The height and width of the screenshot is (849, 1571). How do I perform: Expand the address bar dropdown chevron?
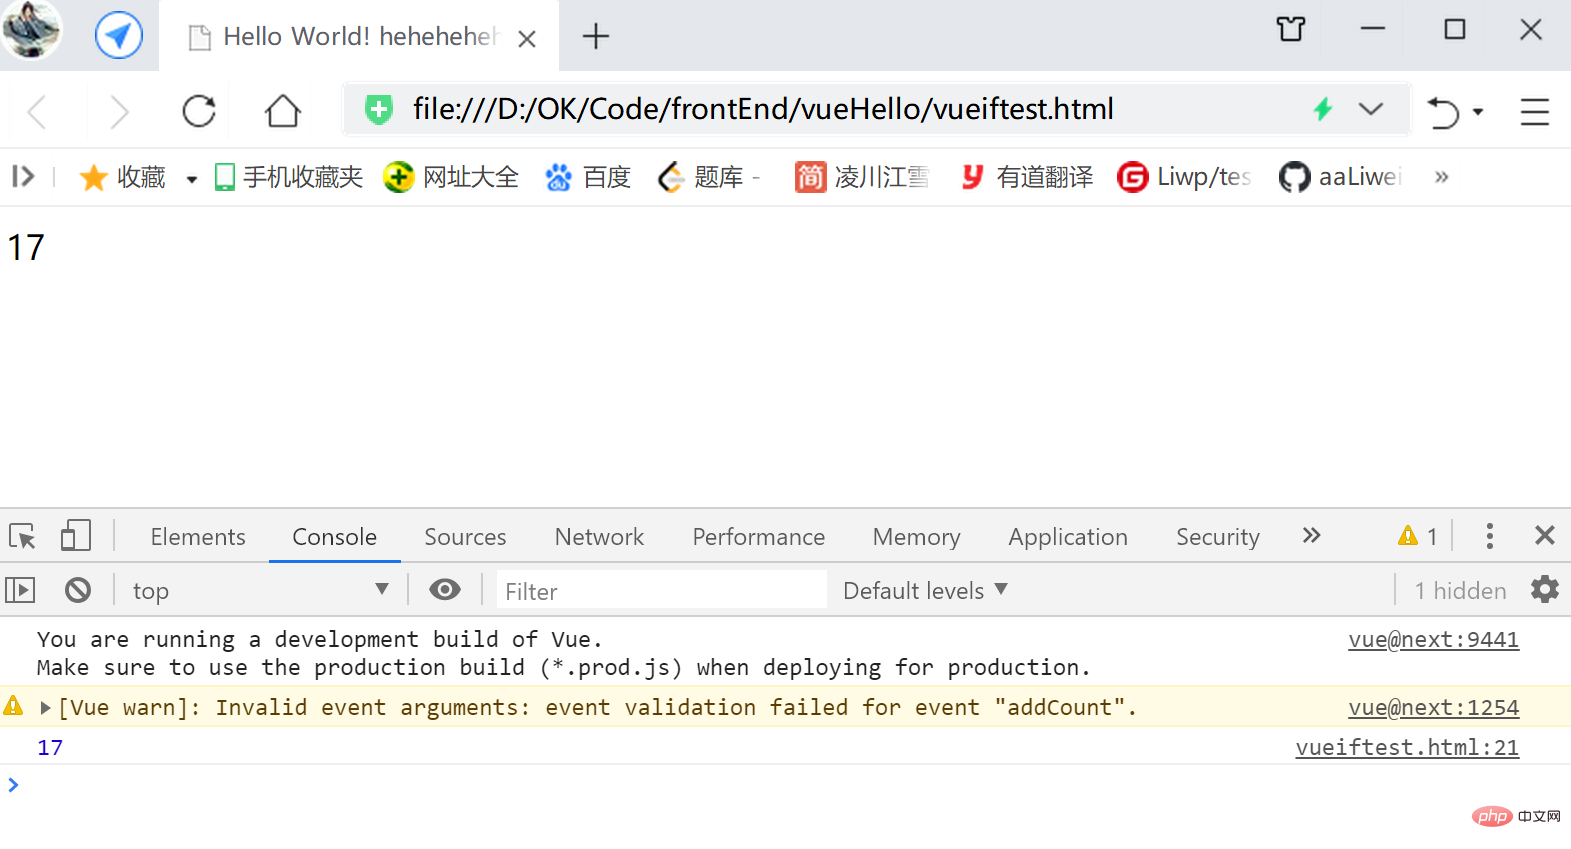coord(1371,109)
